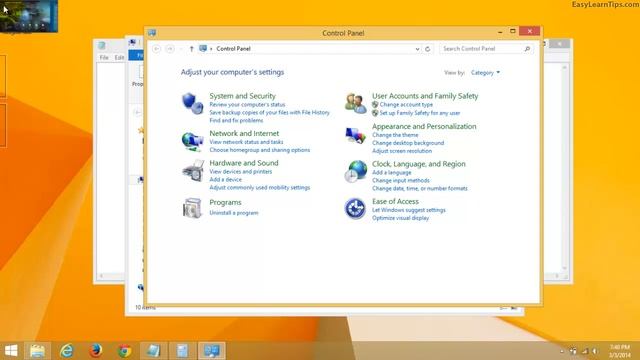
Task: Click the Control Panel address breadcrumb
Action: point(233,49)
